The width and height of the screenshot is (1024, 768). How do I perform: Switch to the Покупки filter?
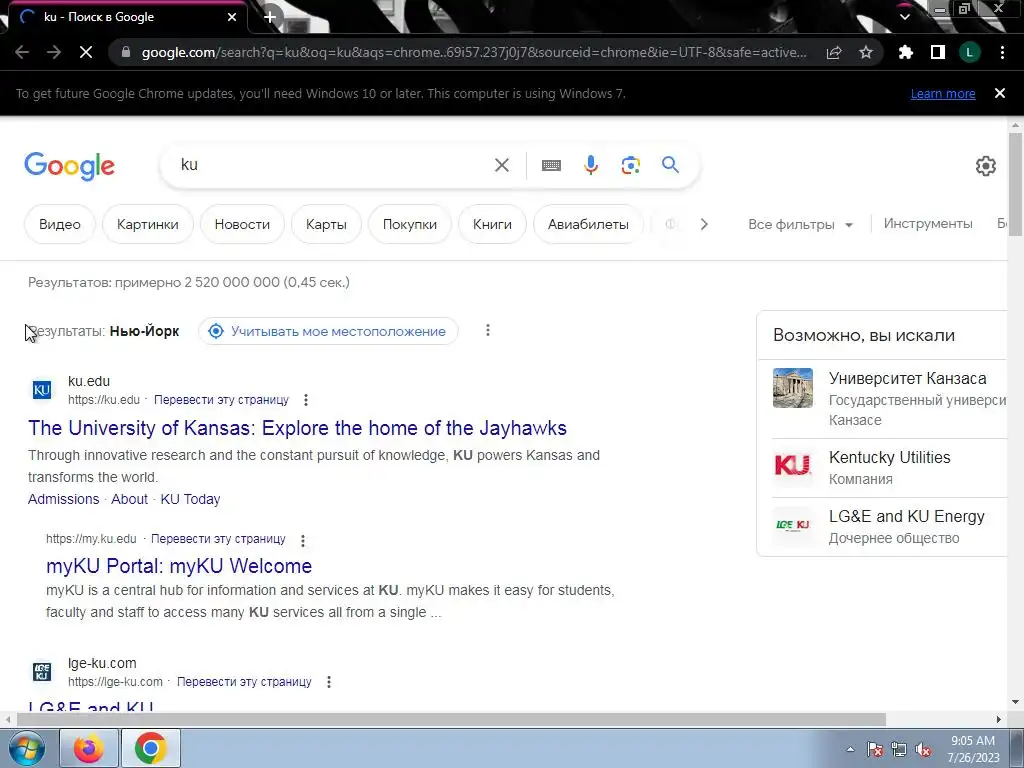point(409,224)
